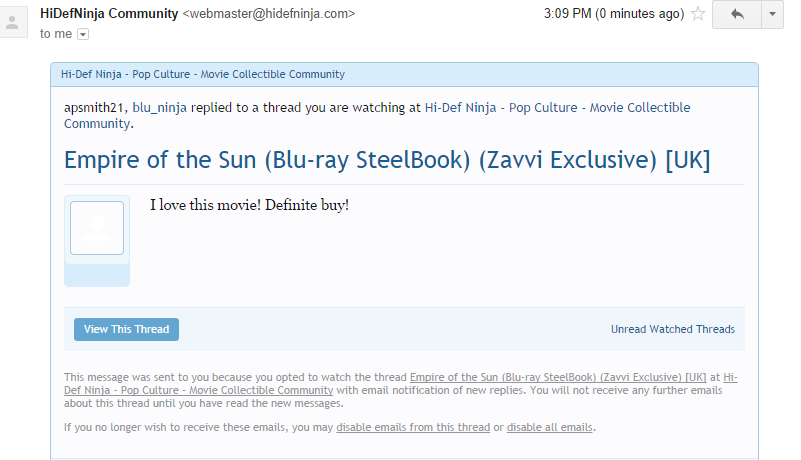Click the text 'I love this movie! Definite buy!'
801x460 pixels.
(x=249, y=205)
